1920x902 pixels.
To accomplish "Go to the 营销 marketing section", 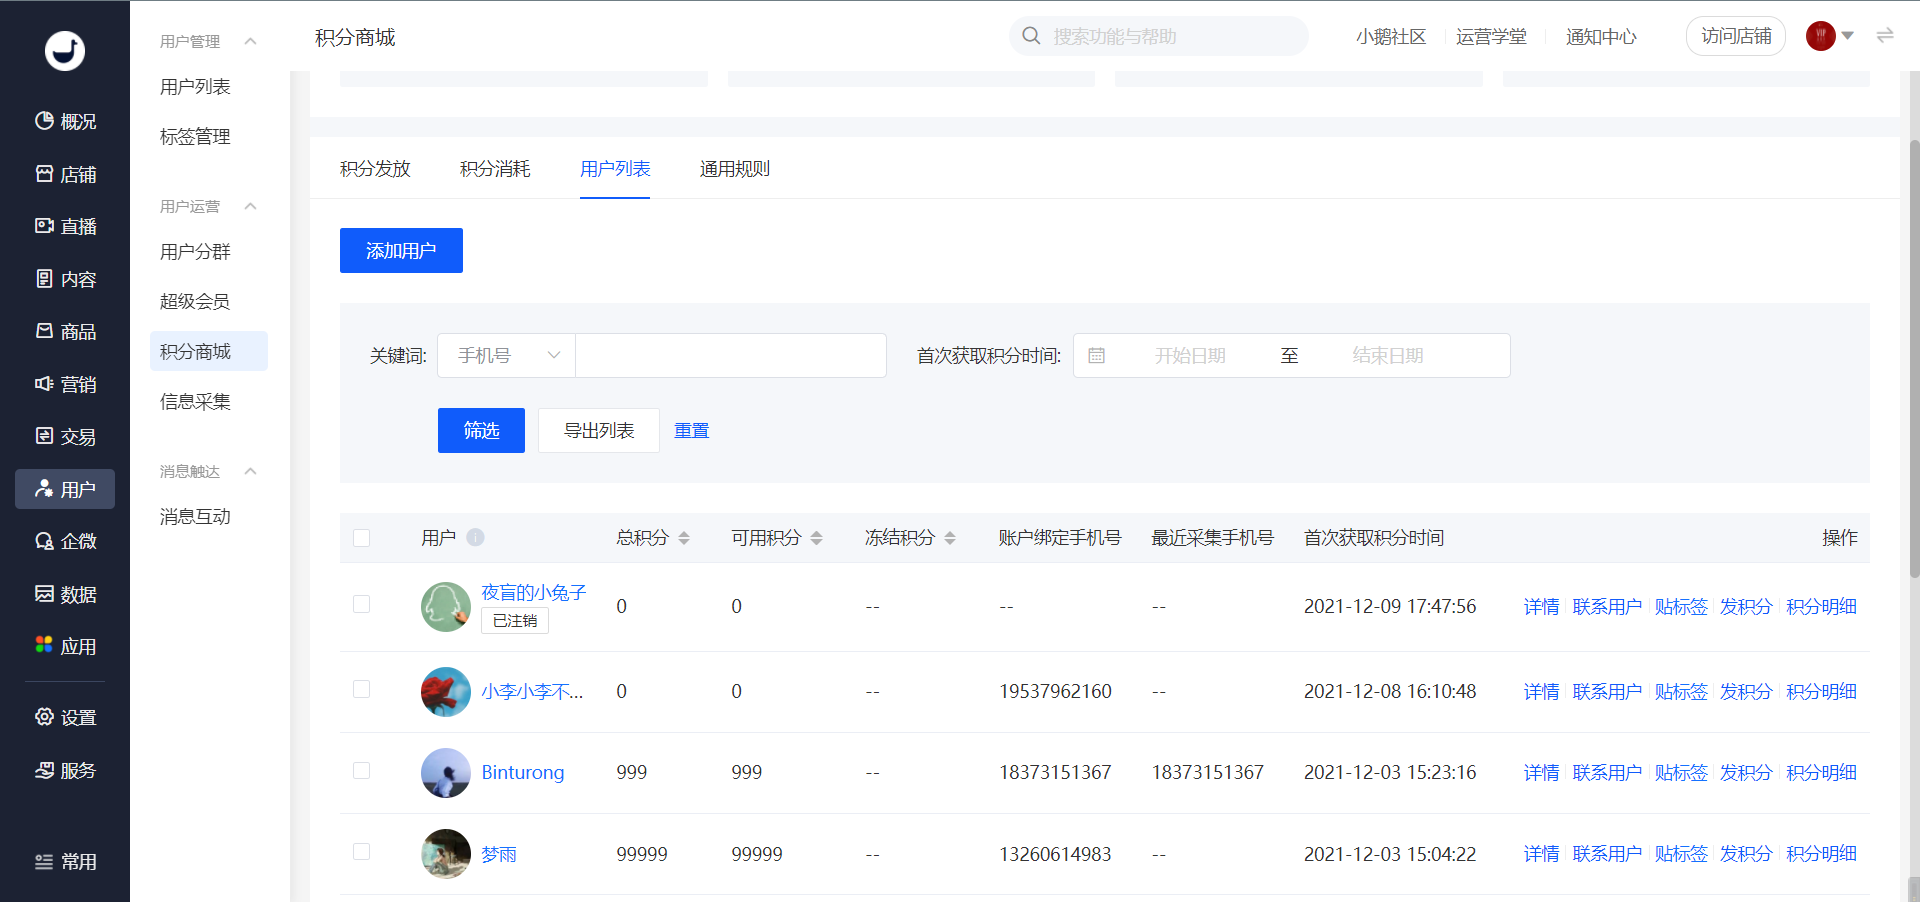I will [x=65, y=384].
